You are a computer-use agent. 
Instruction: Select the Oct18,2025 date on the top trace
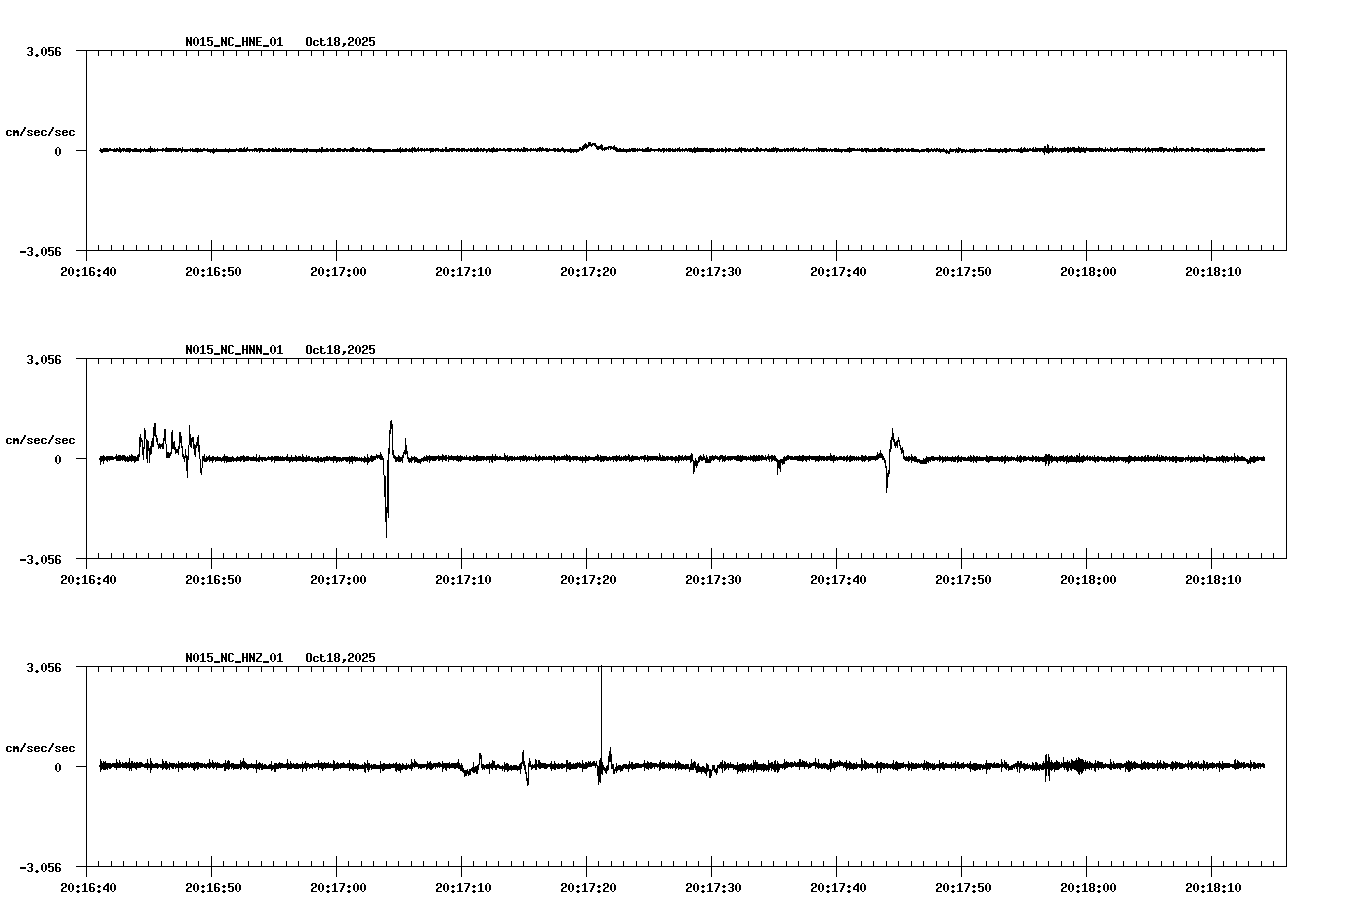(339, 42)
